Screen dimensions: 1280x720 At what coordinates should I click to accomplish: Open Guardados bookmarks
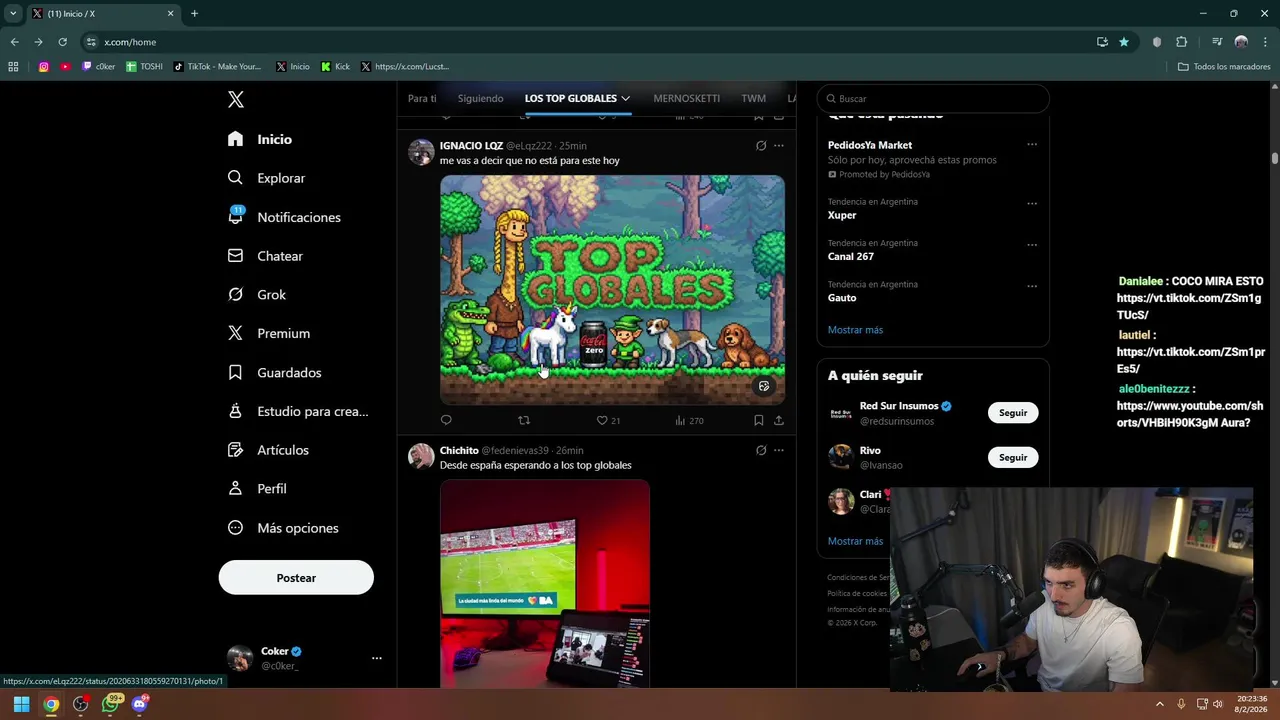click(275, 372)
